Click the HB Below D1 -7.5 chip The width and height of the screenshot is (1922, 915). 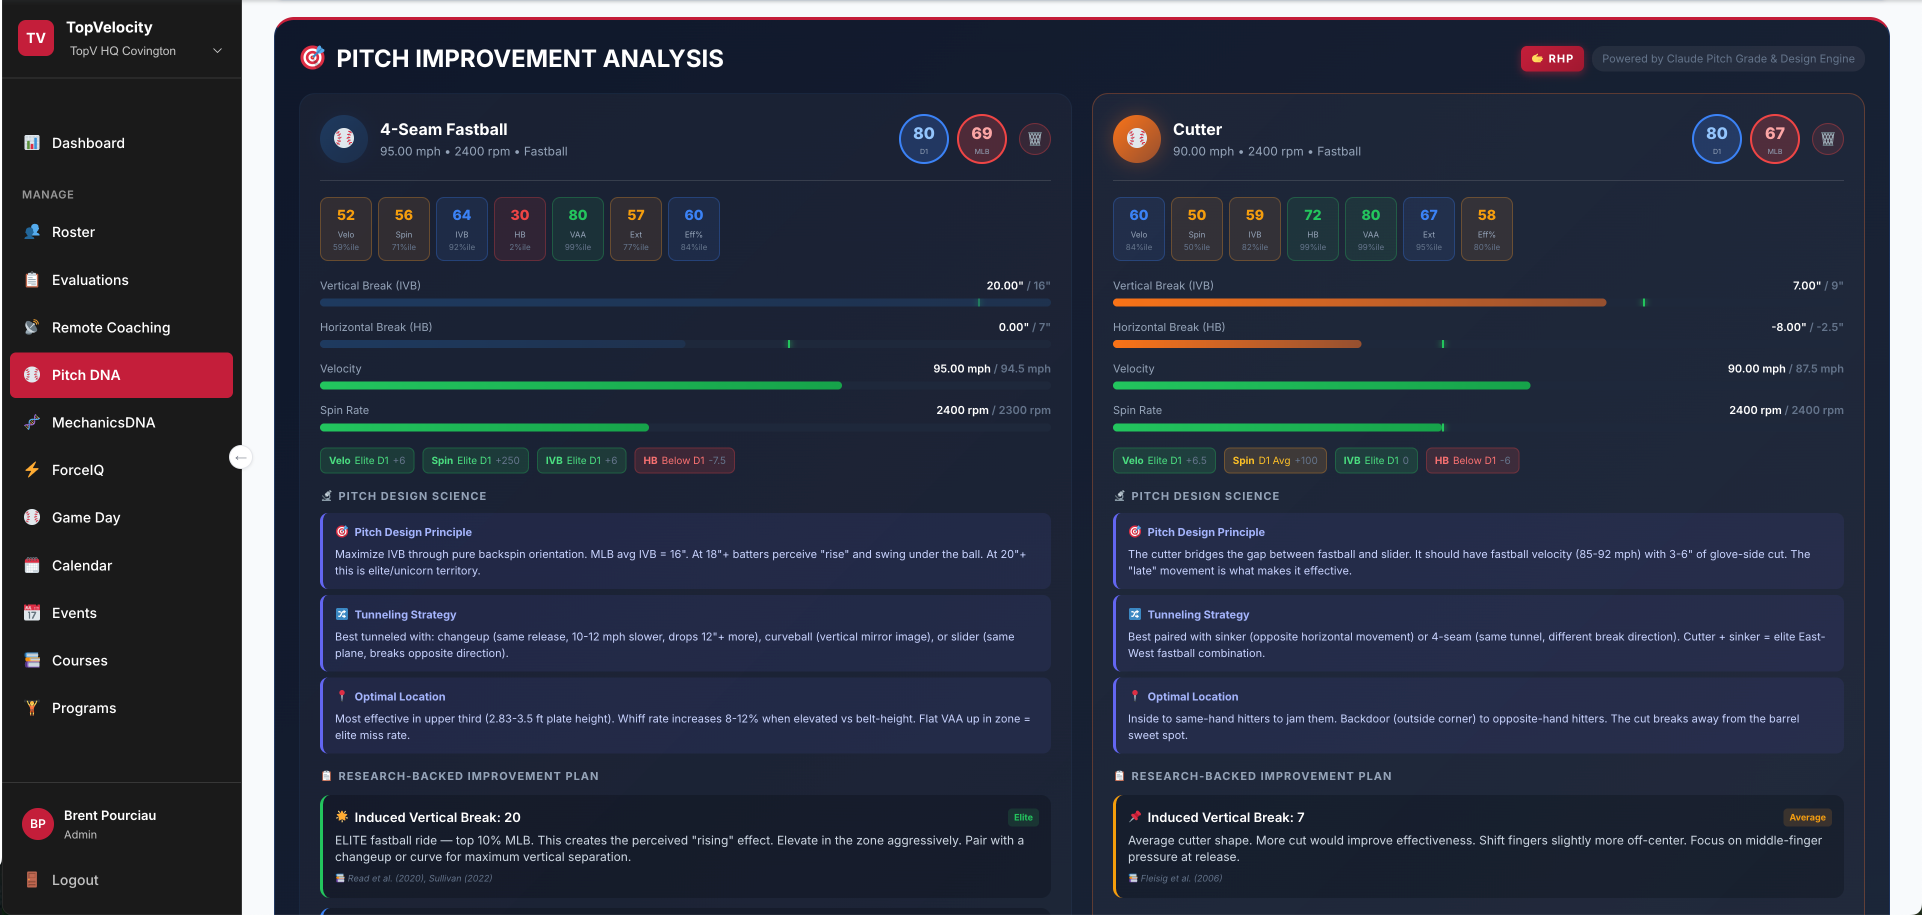[x=684, y=460]
